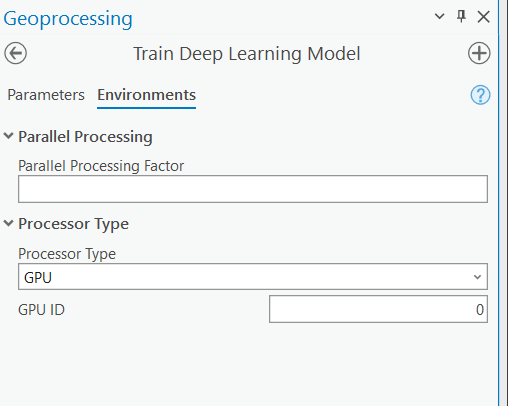Collapse the Parallel Processing section chevron
Image resolution: width=508 pixels, height=406 pixels.
(8, 136)
